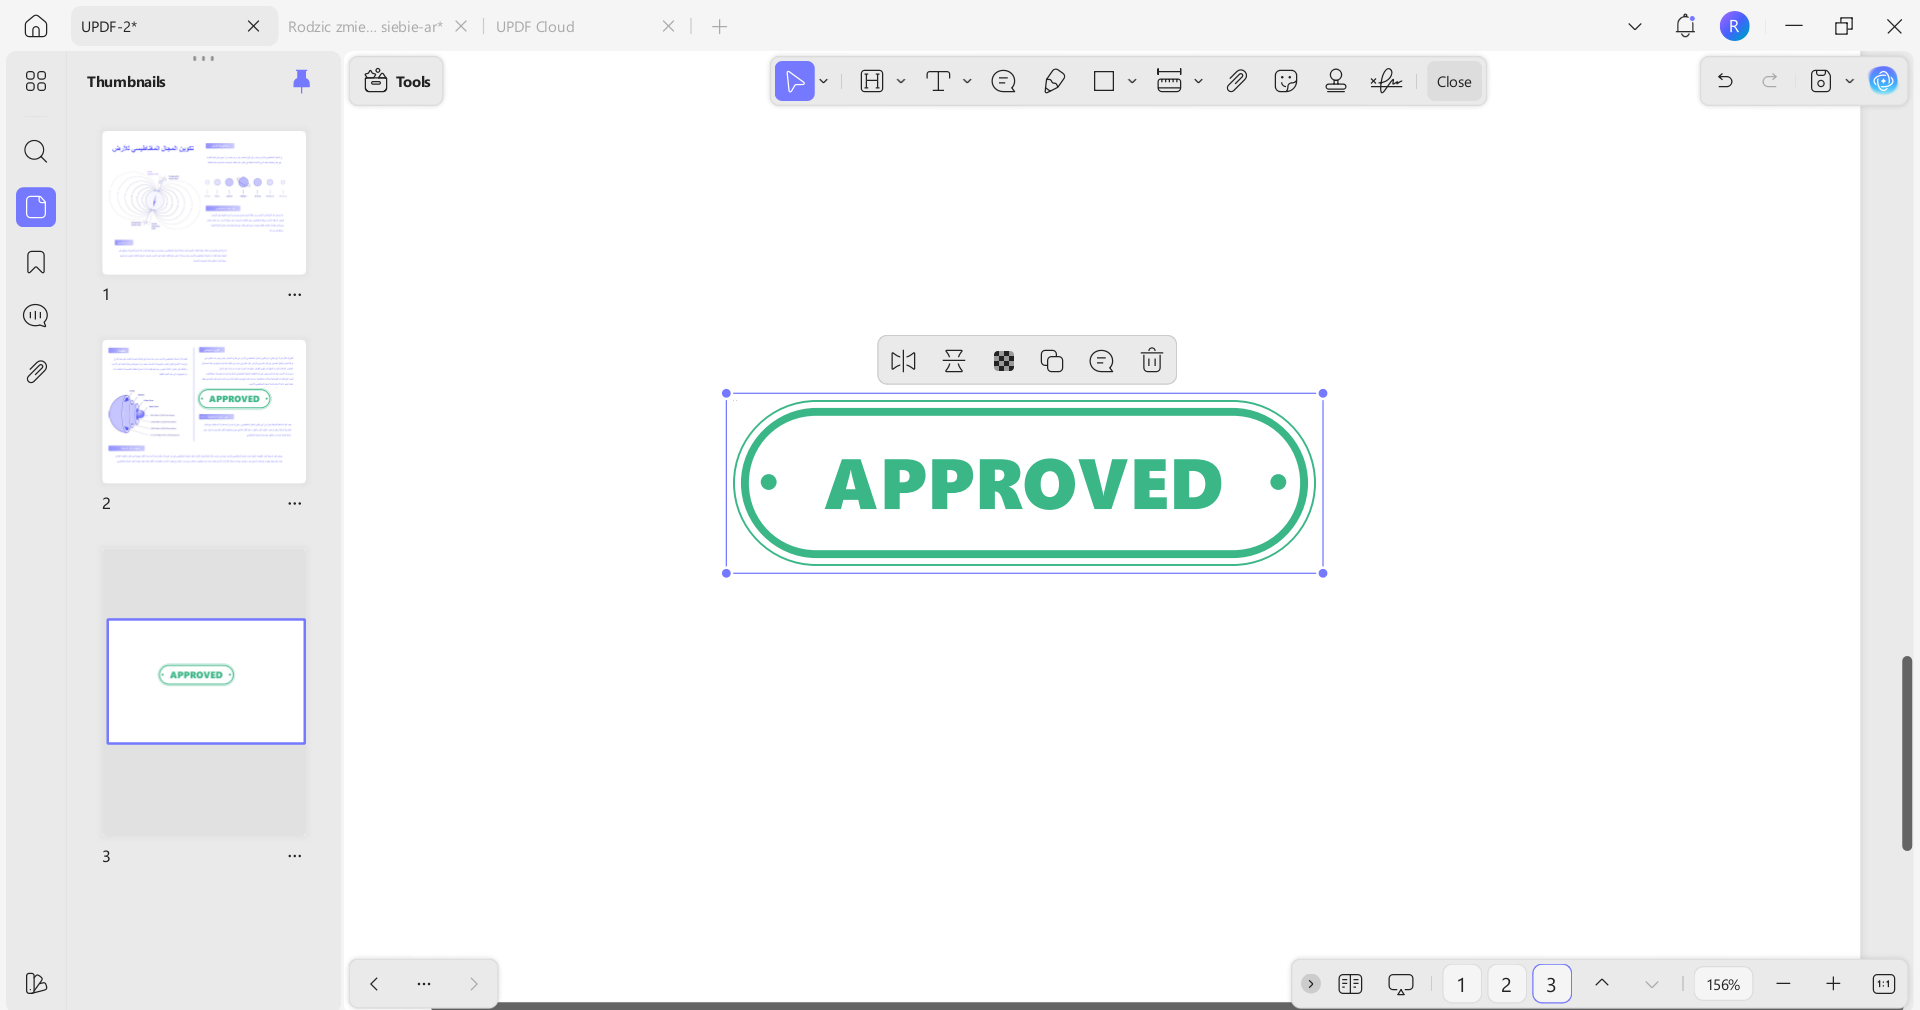This screenshot has width=1920, height=1010.
Task: Open the Attachments sidebar icon
Action: (x=36, y=372)
